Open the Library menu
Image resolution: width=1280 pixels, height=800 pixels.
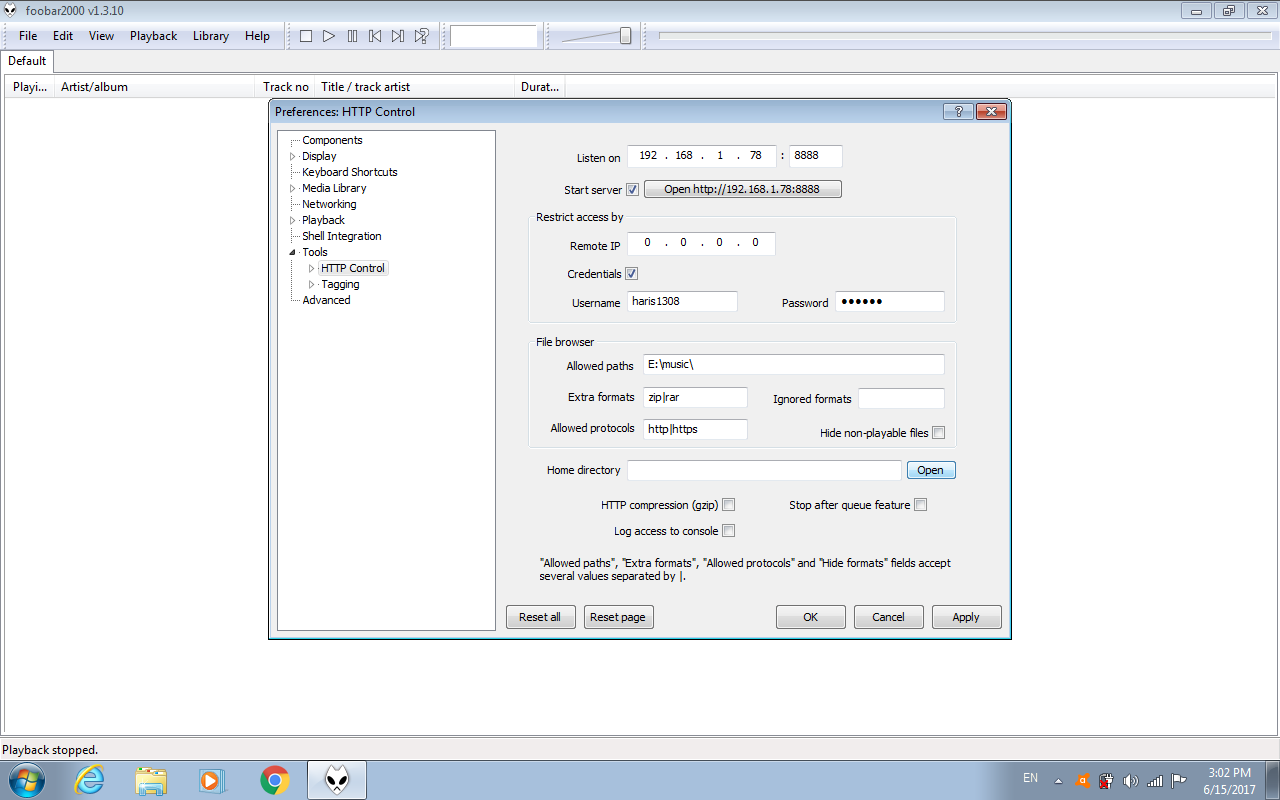coord(211,36)
